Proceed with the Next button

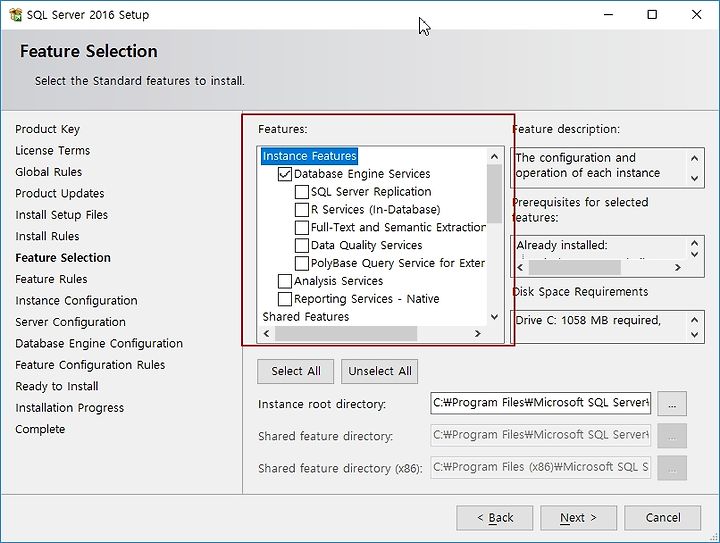click(x=579, y=518)
